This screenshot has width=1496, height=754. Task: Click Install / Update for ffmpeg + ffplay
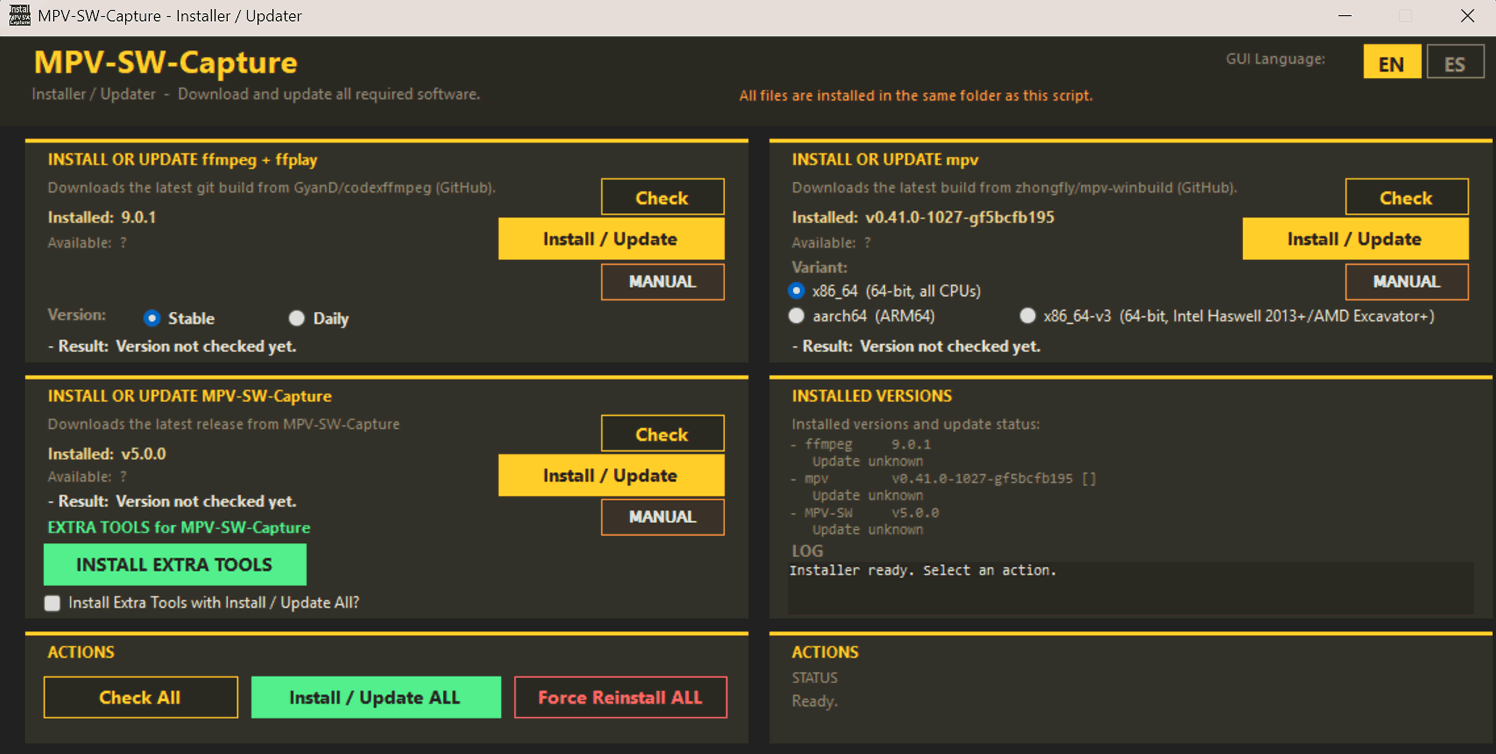pyautogui.click(x=611, y=239)
